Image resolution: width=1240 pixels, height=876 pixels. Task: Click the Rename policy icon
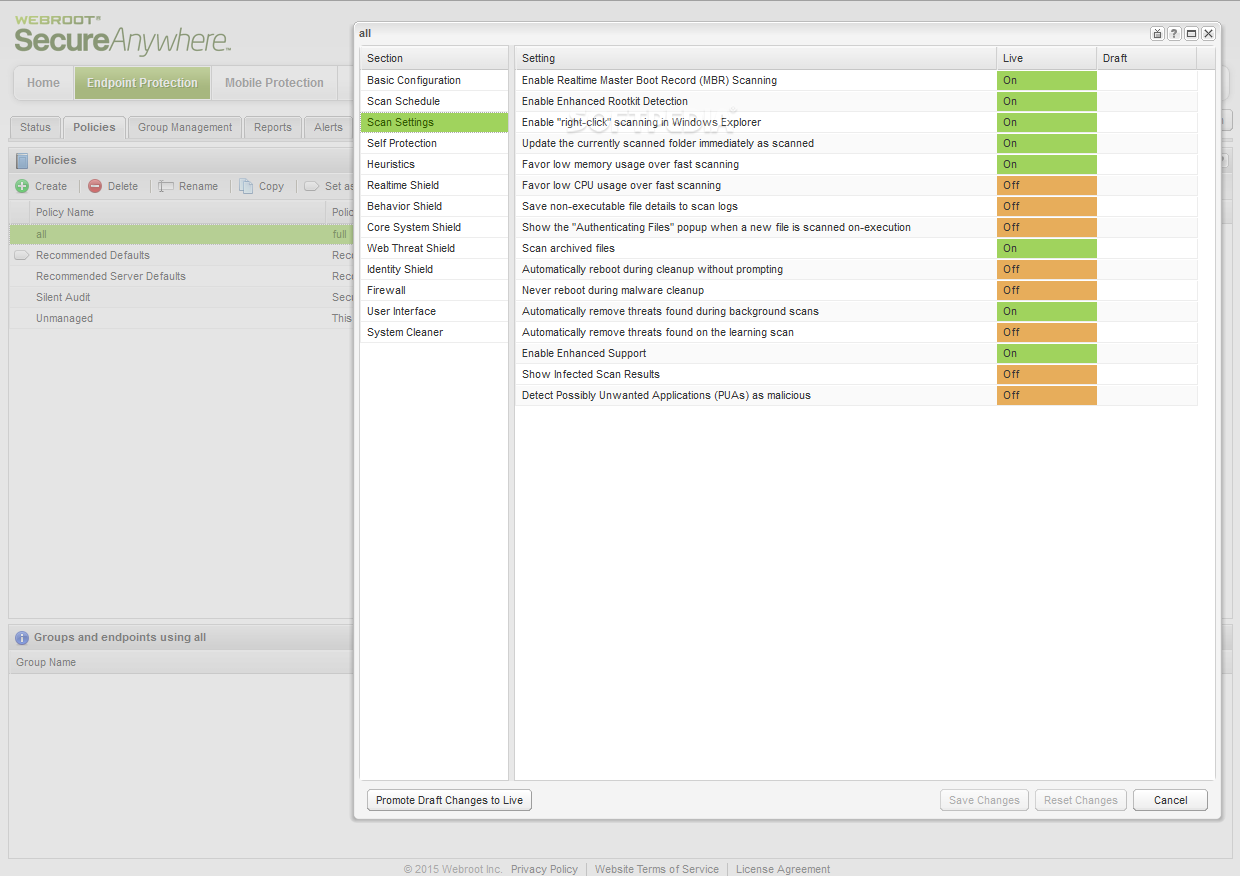tap(166, 186)
